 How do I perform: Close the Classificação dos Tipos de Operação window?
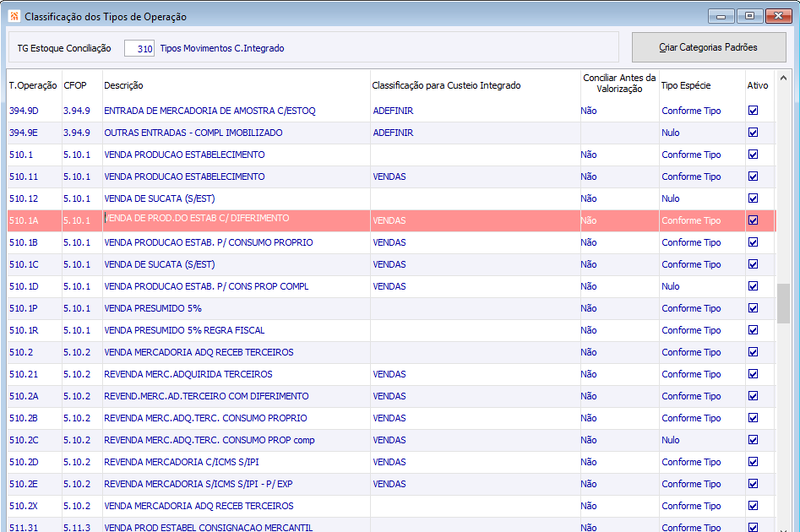coord(778,16)
